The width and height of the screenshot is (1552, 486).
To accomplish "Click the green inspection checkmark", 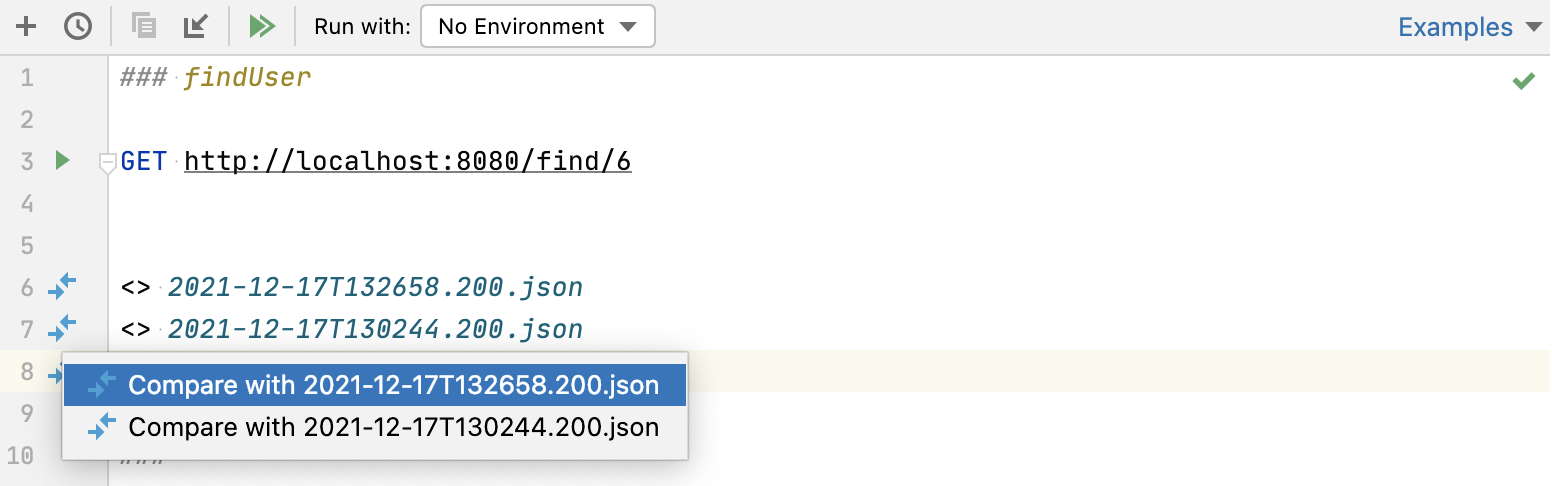I will point(1523,81).
